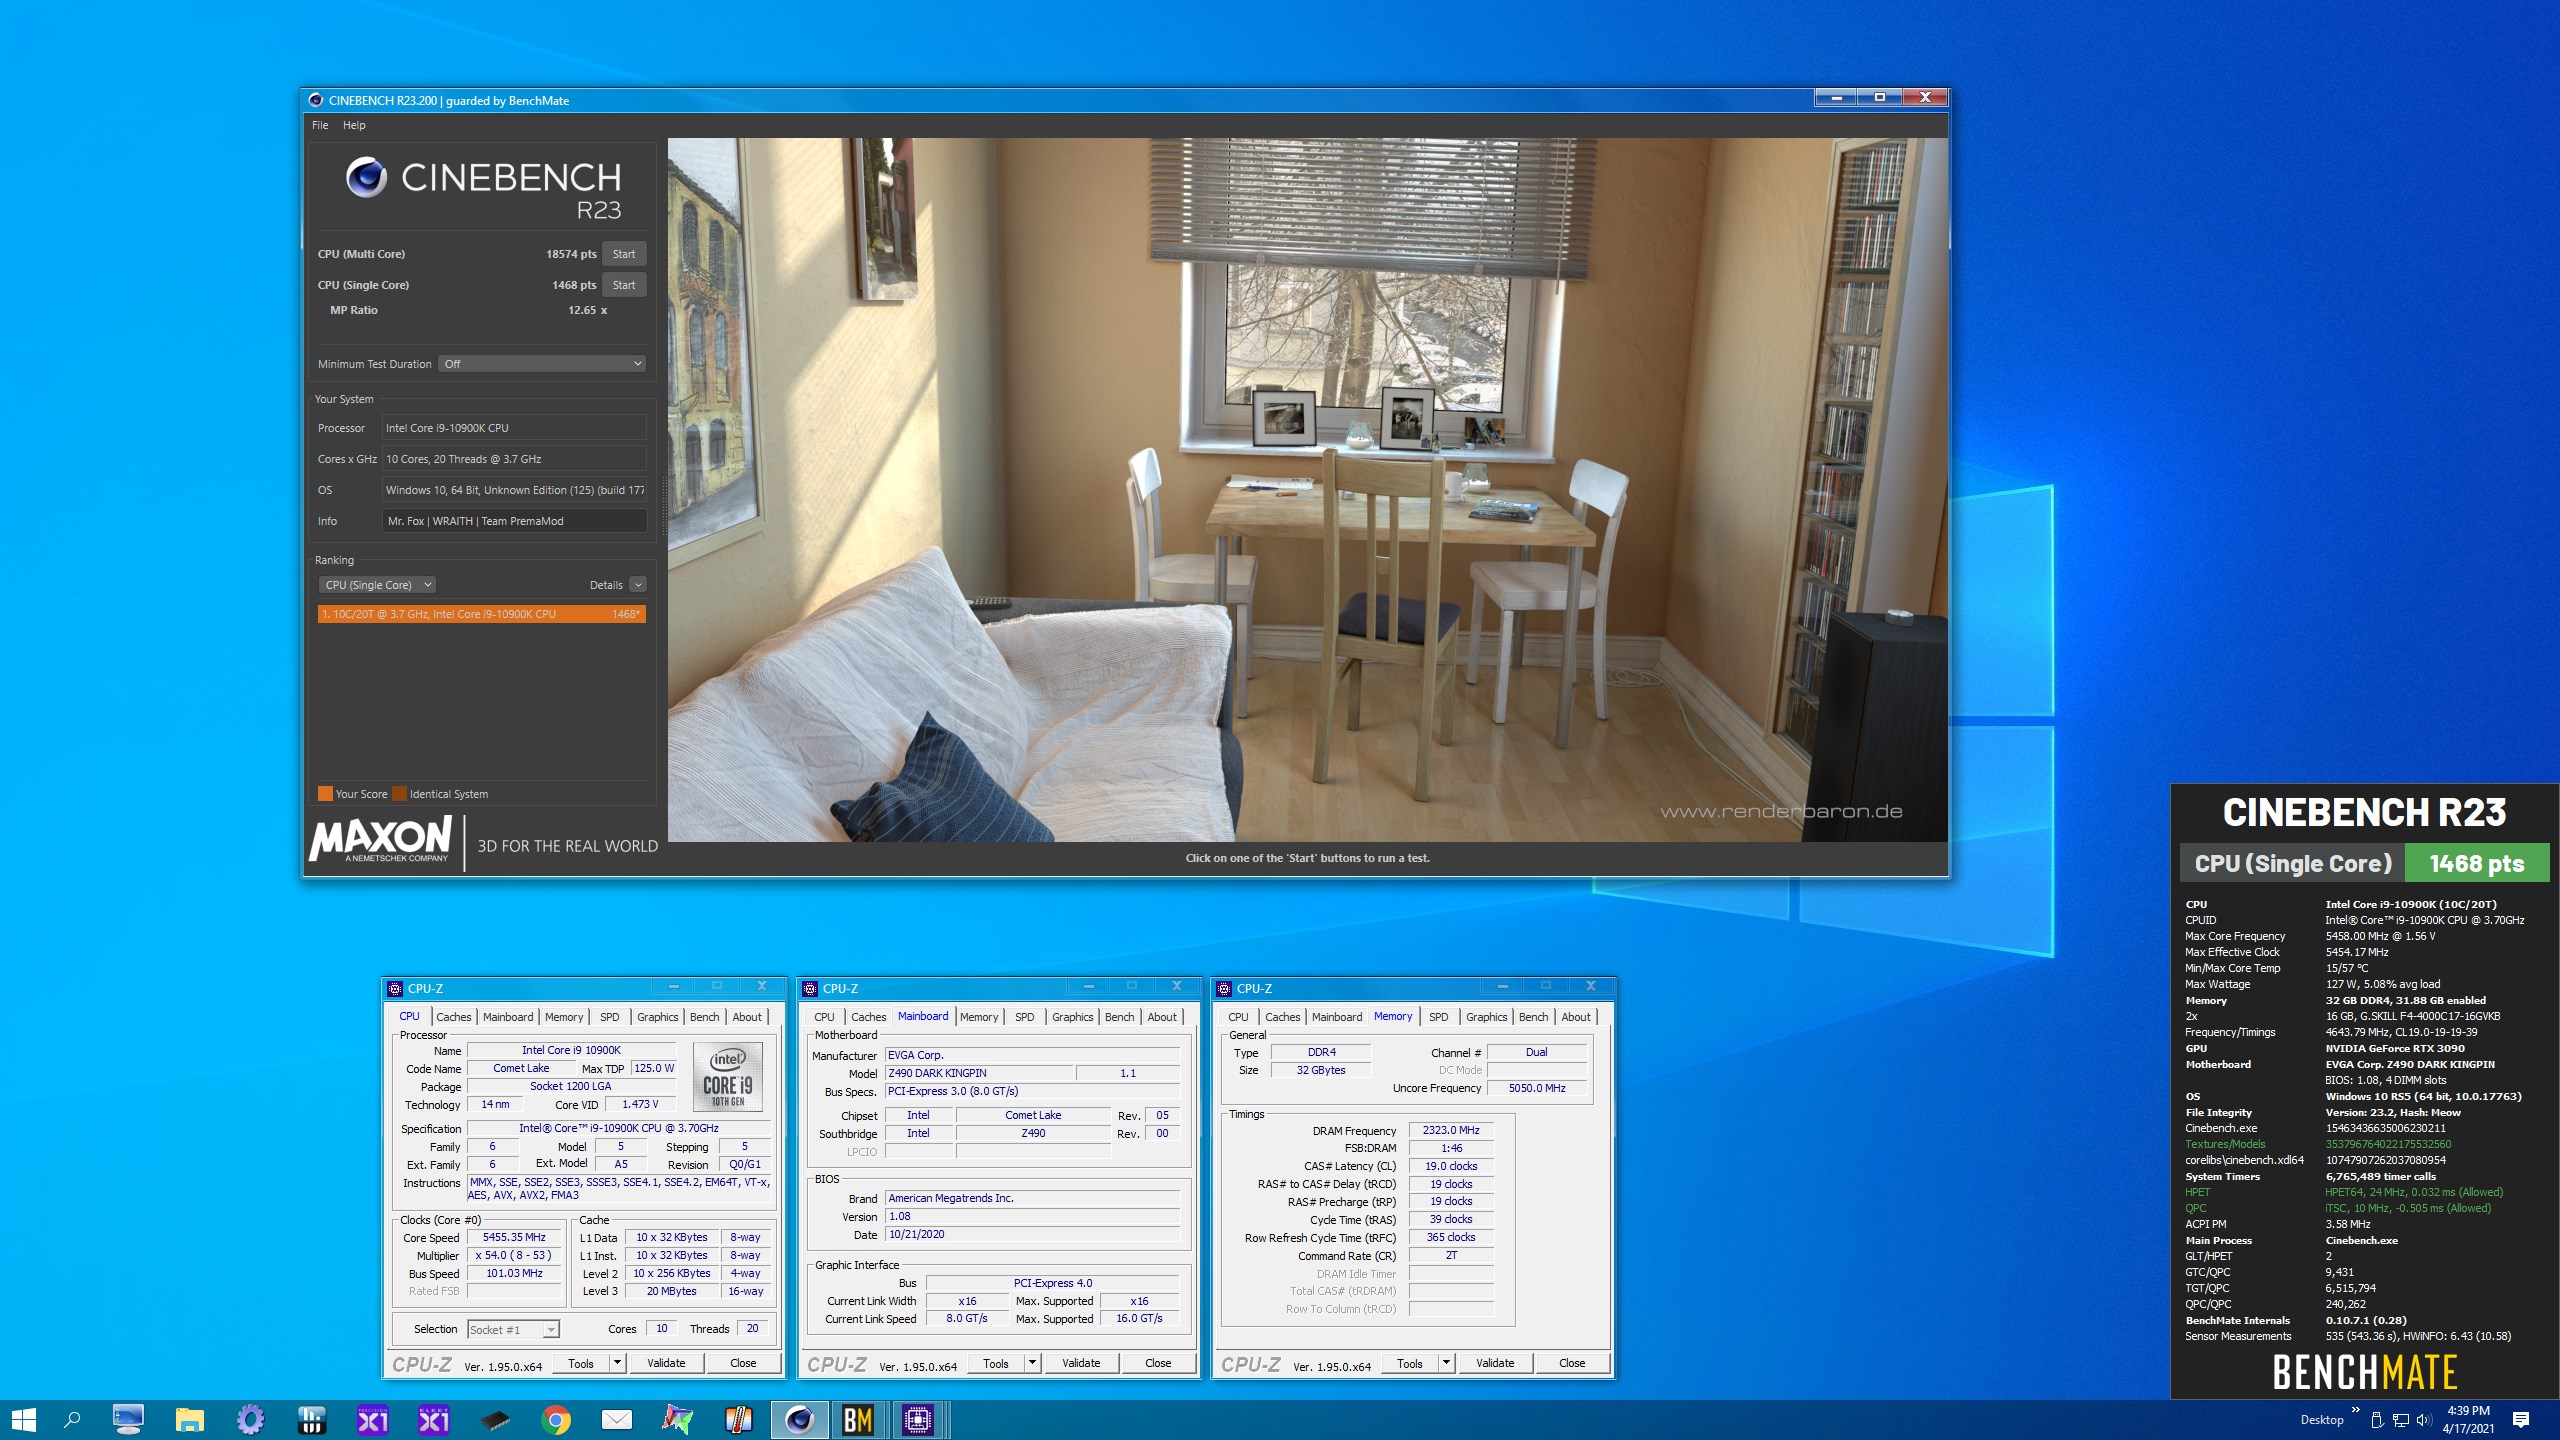Click the BenchMate BM taskbar icon

click(858, 1419)
